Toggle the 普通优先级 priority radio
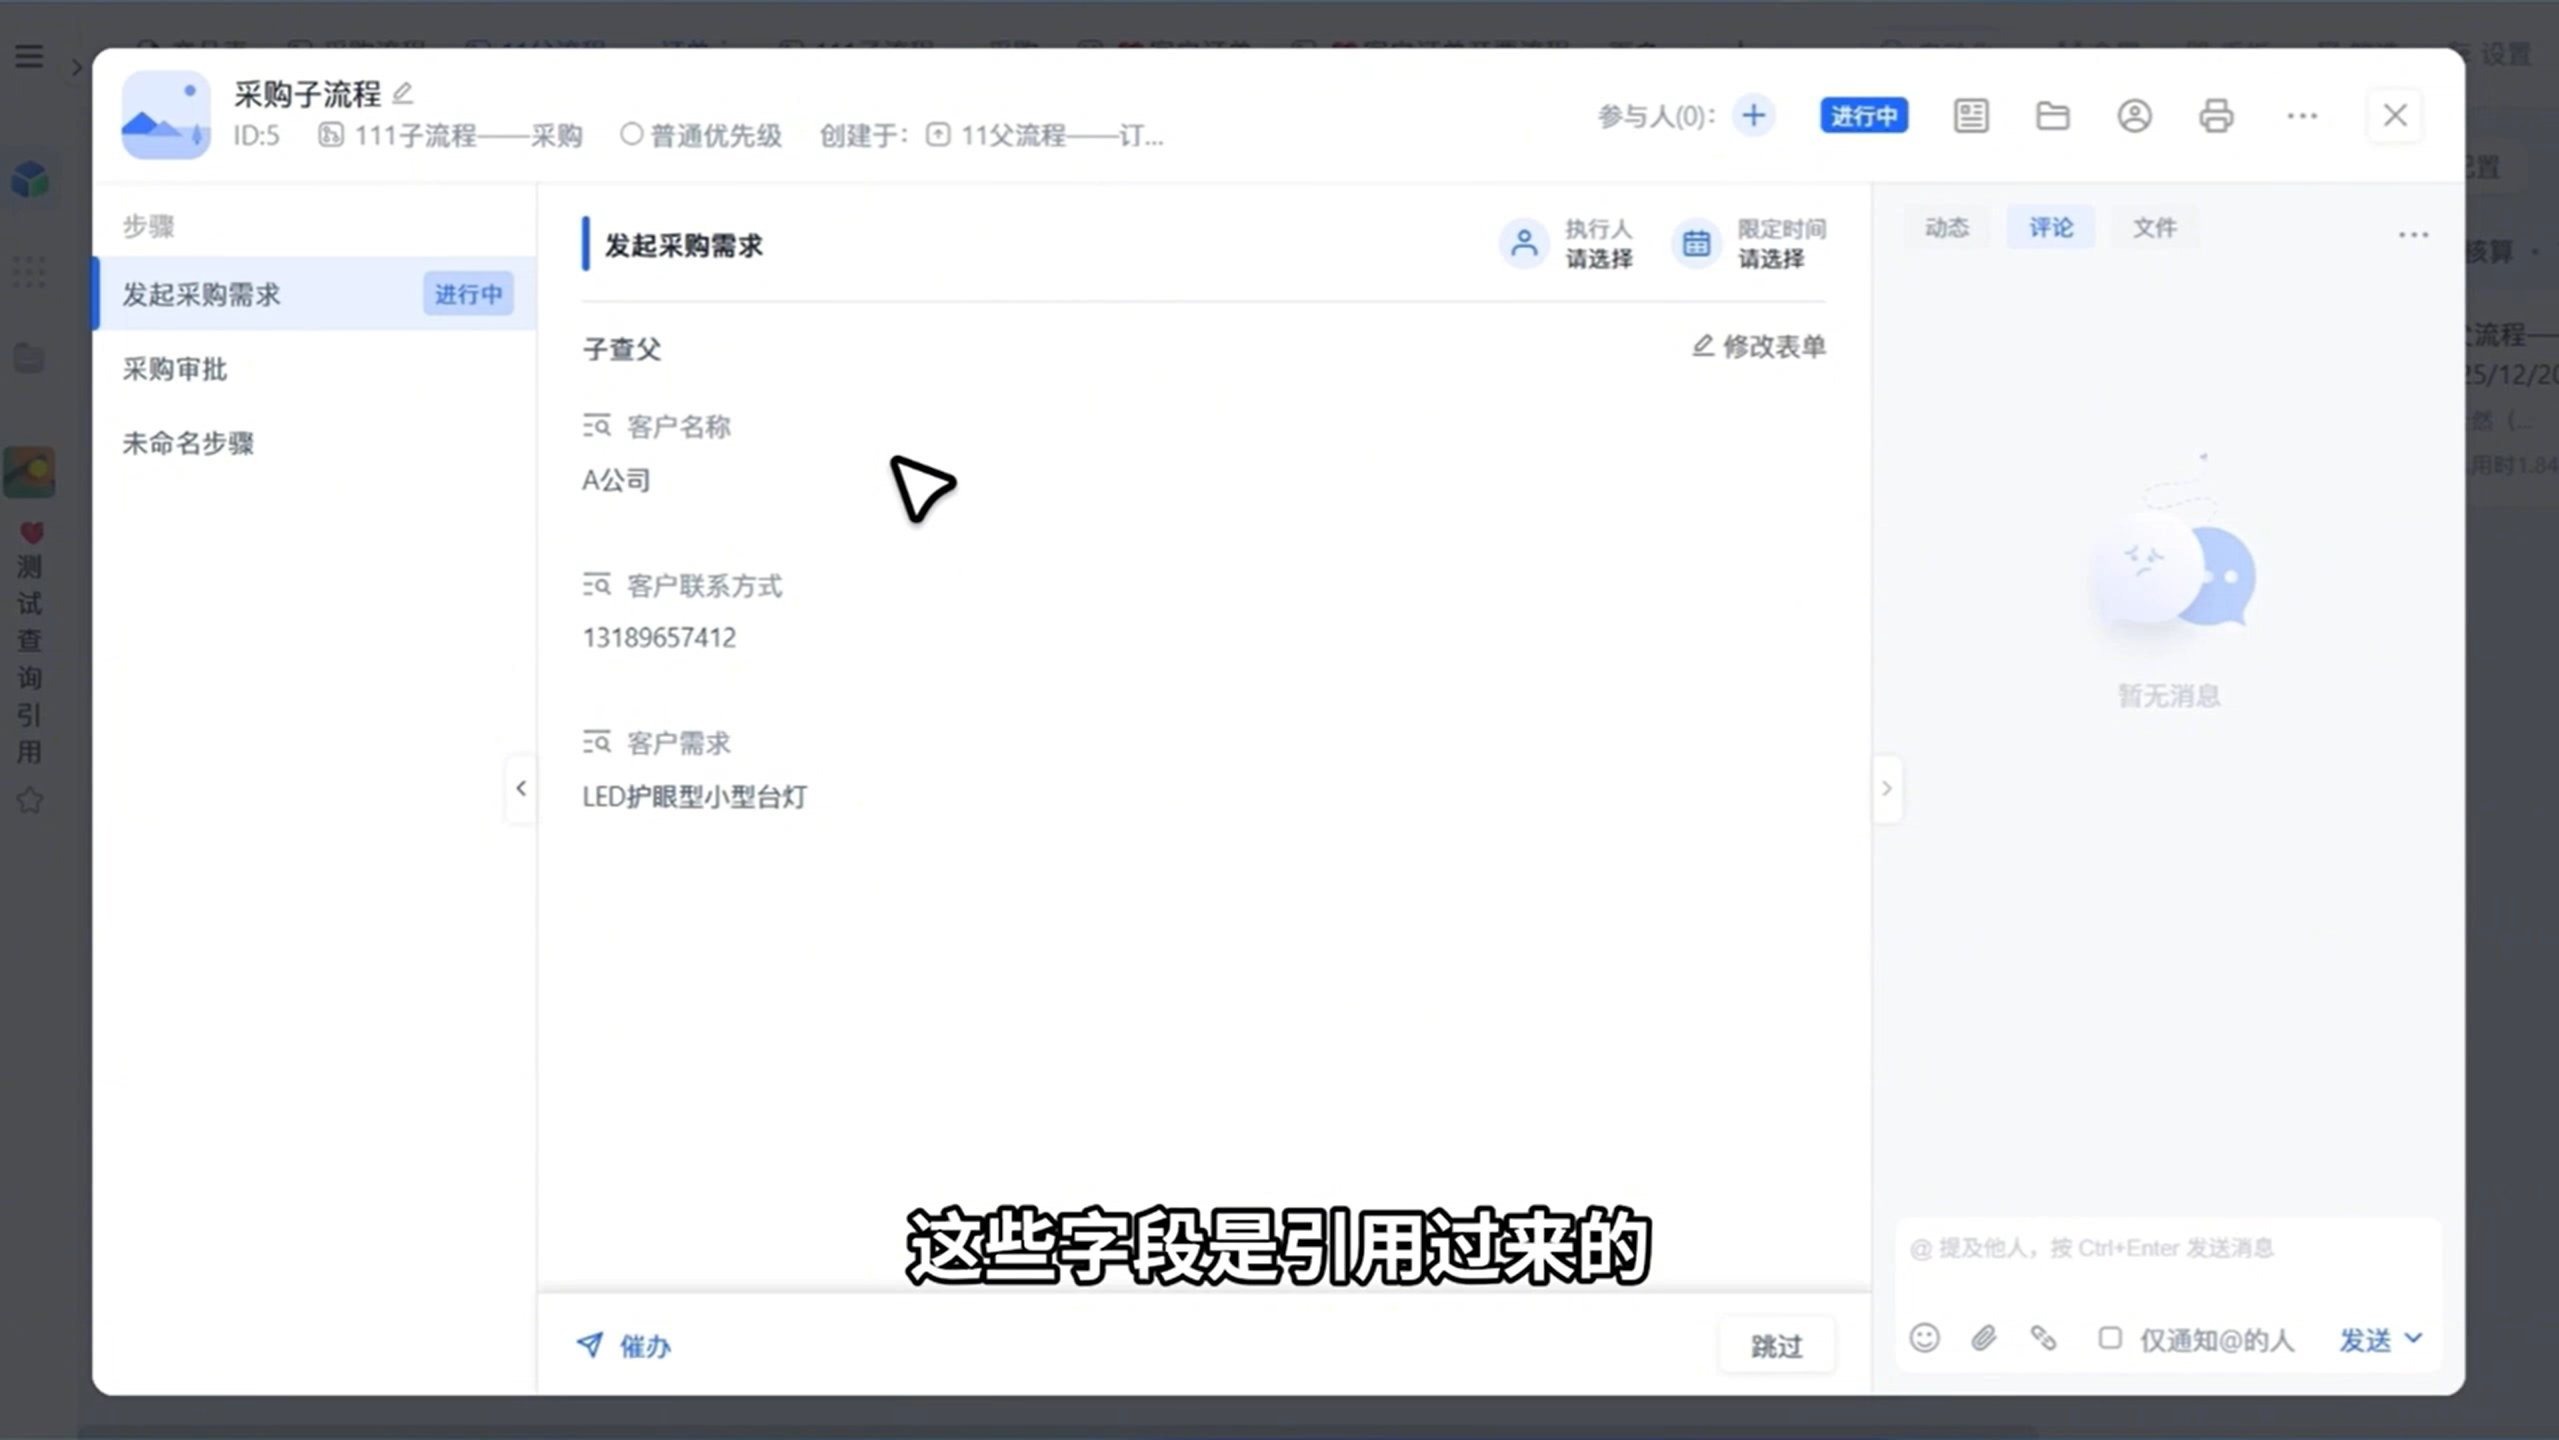The image size is (2559, 1440). point(631,134)
